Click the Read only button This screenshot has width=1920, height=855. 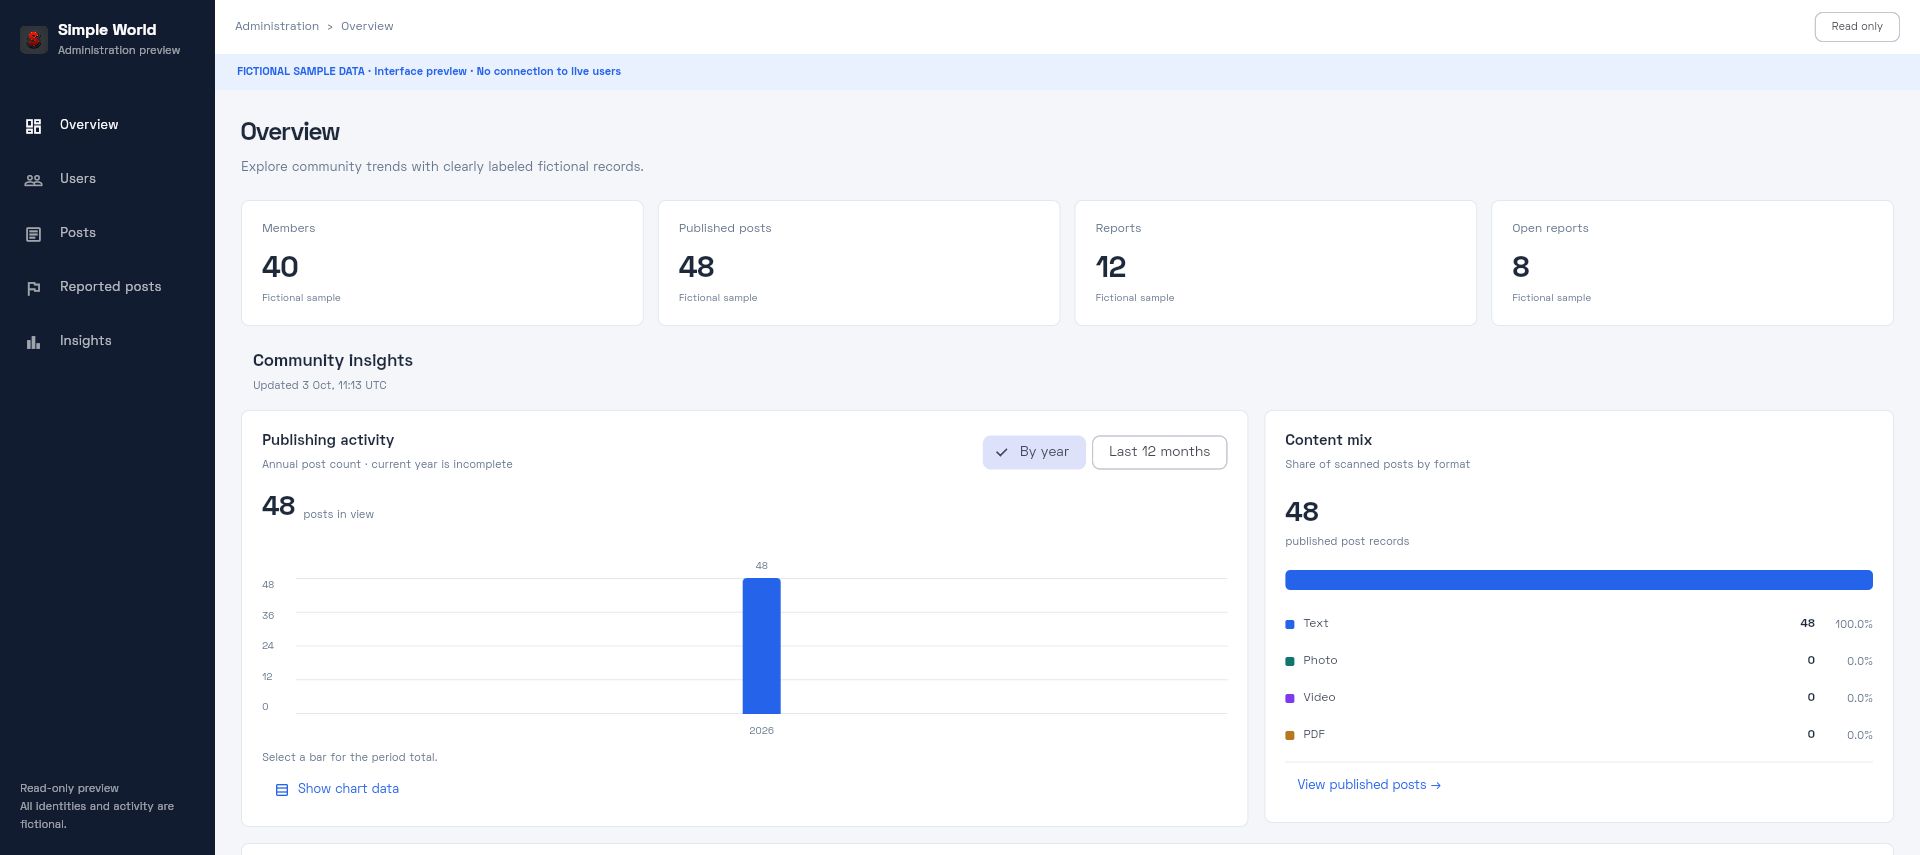tap(1856, 27)
